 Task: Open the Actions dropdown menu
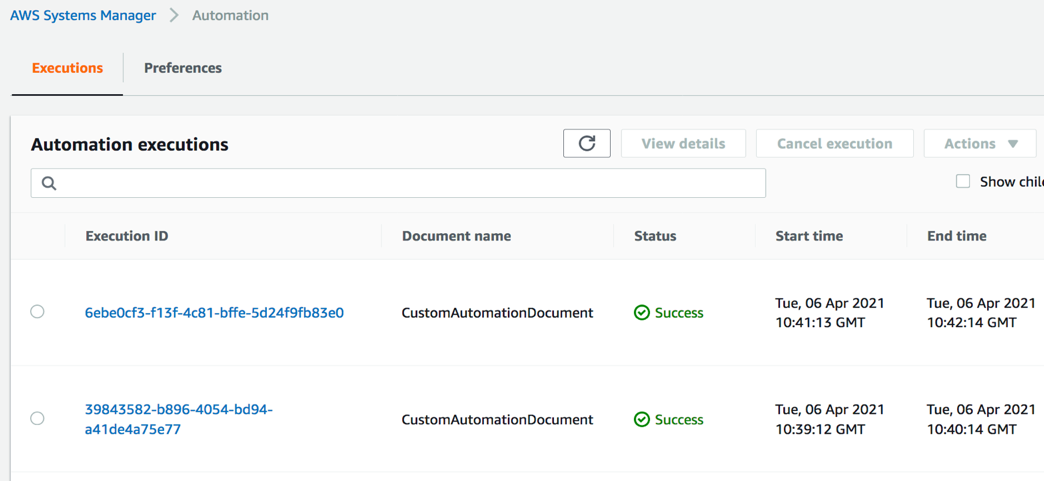coord(980,143)
